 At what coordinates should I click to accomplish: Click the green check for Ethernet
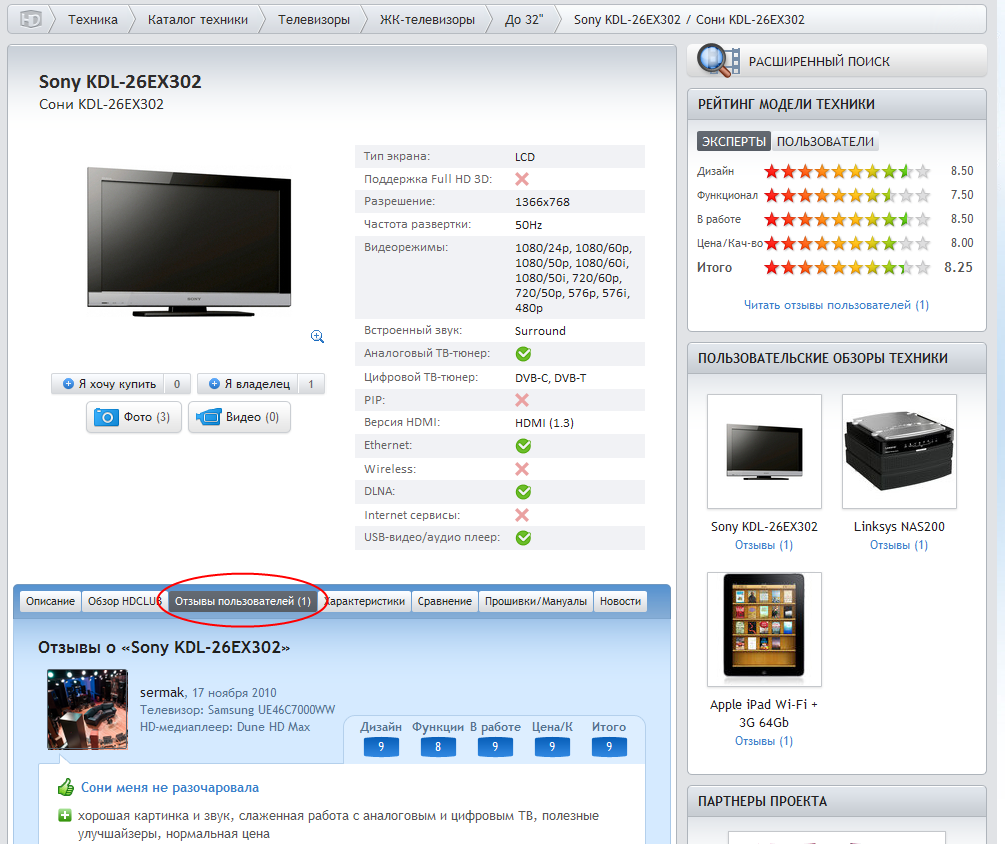coord(524,445)
